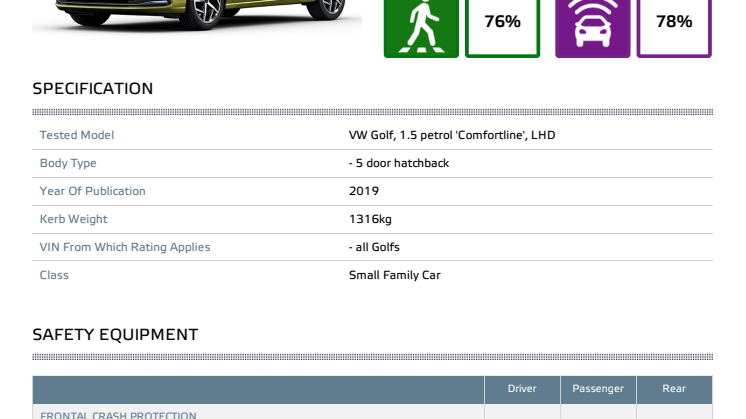Click the SPECIFICATION section heading
The image size is (746, 419).
pos(93,88)
